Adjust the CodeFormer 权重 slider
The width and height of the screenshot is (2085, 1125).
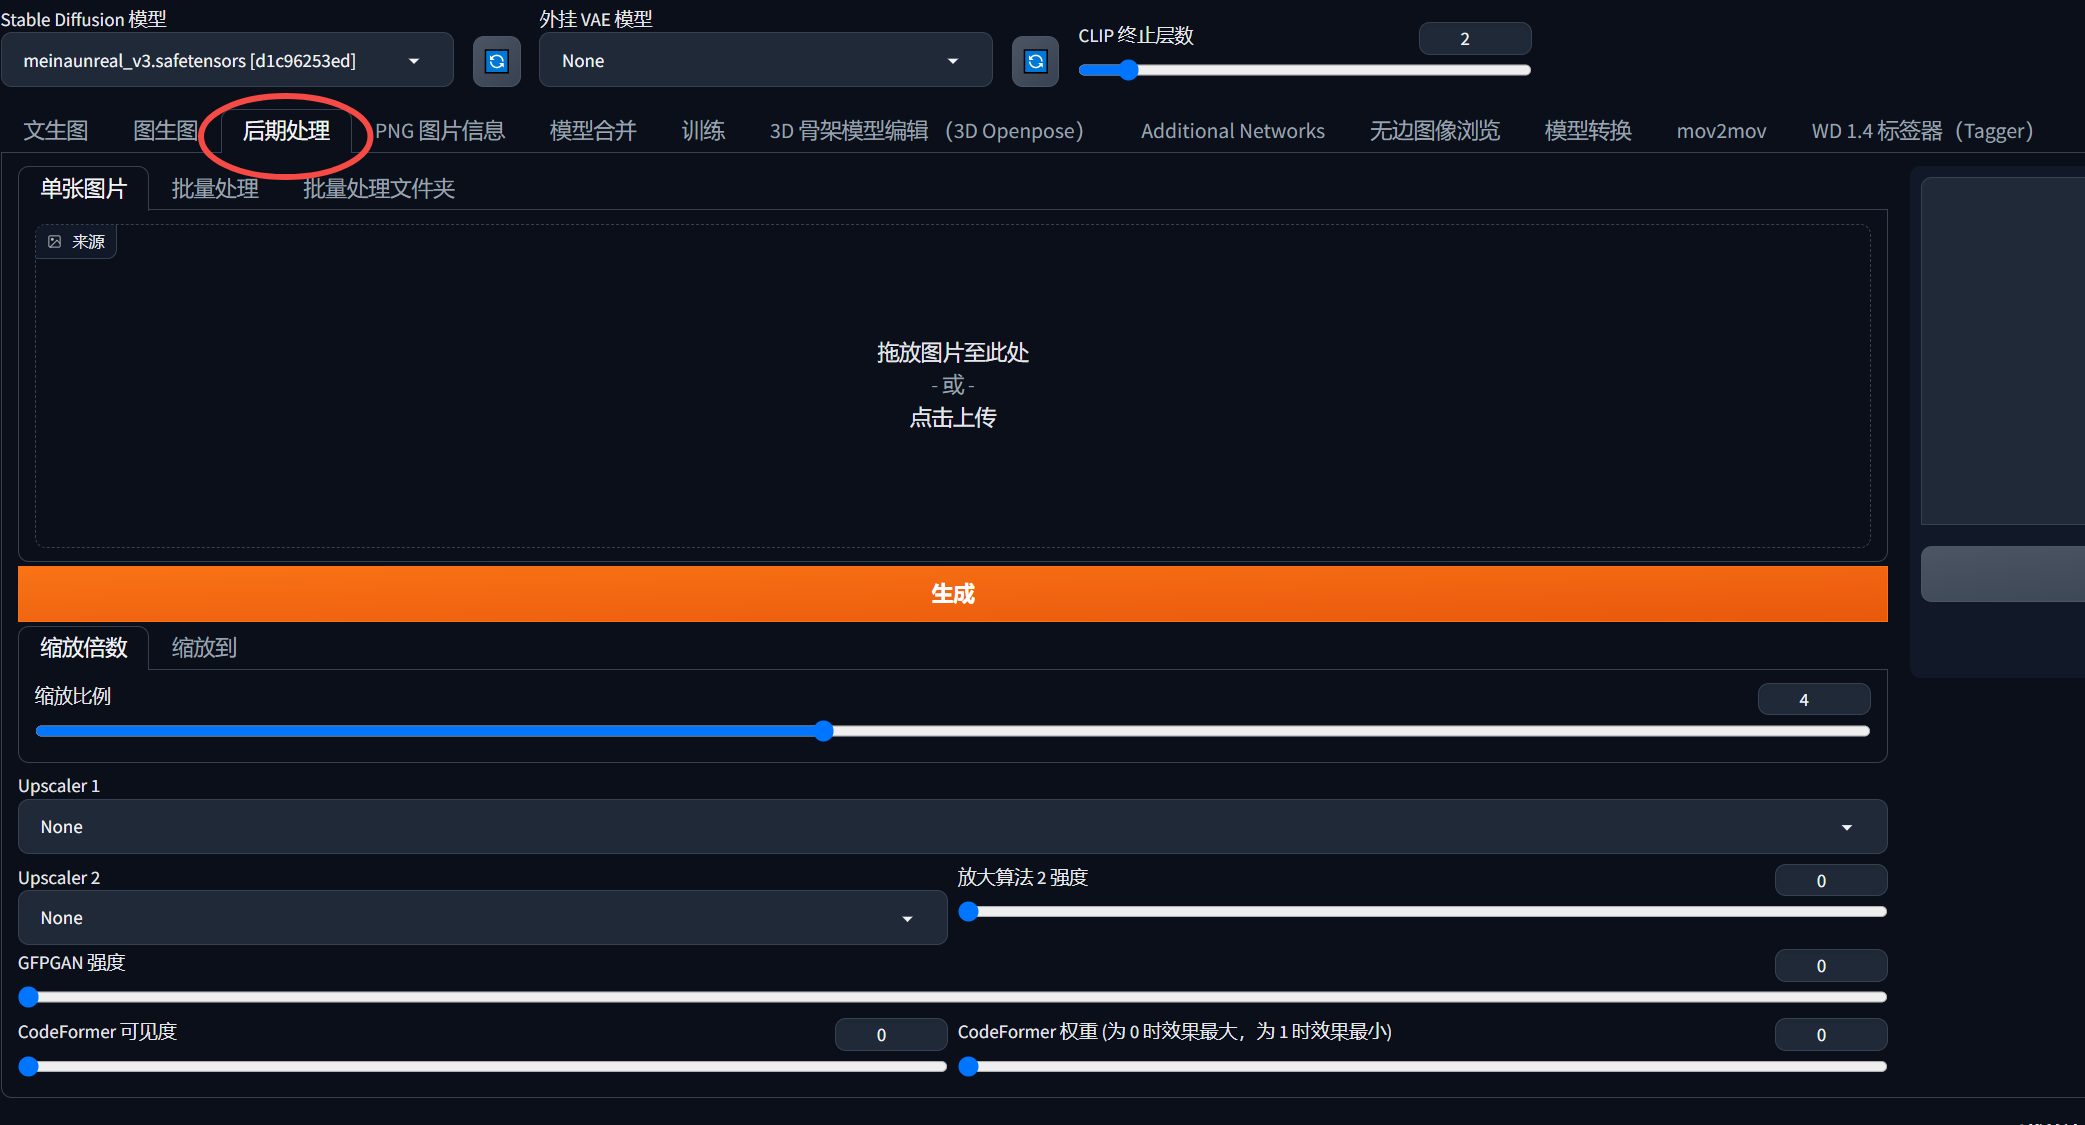(1422, 1066)
